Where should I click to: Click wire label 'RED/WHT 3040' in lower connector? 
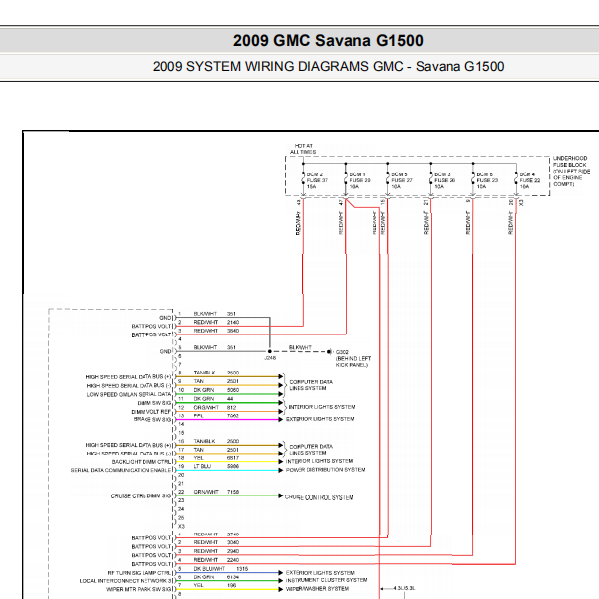coord(216,542)
